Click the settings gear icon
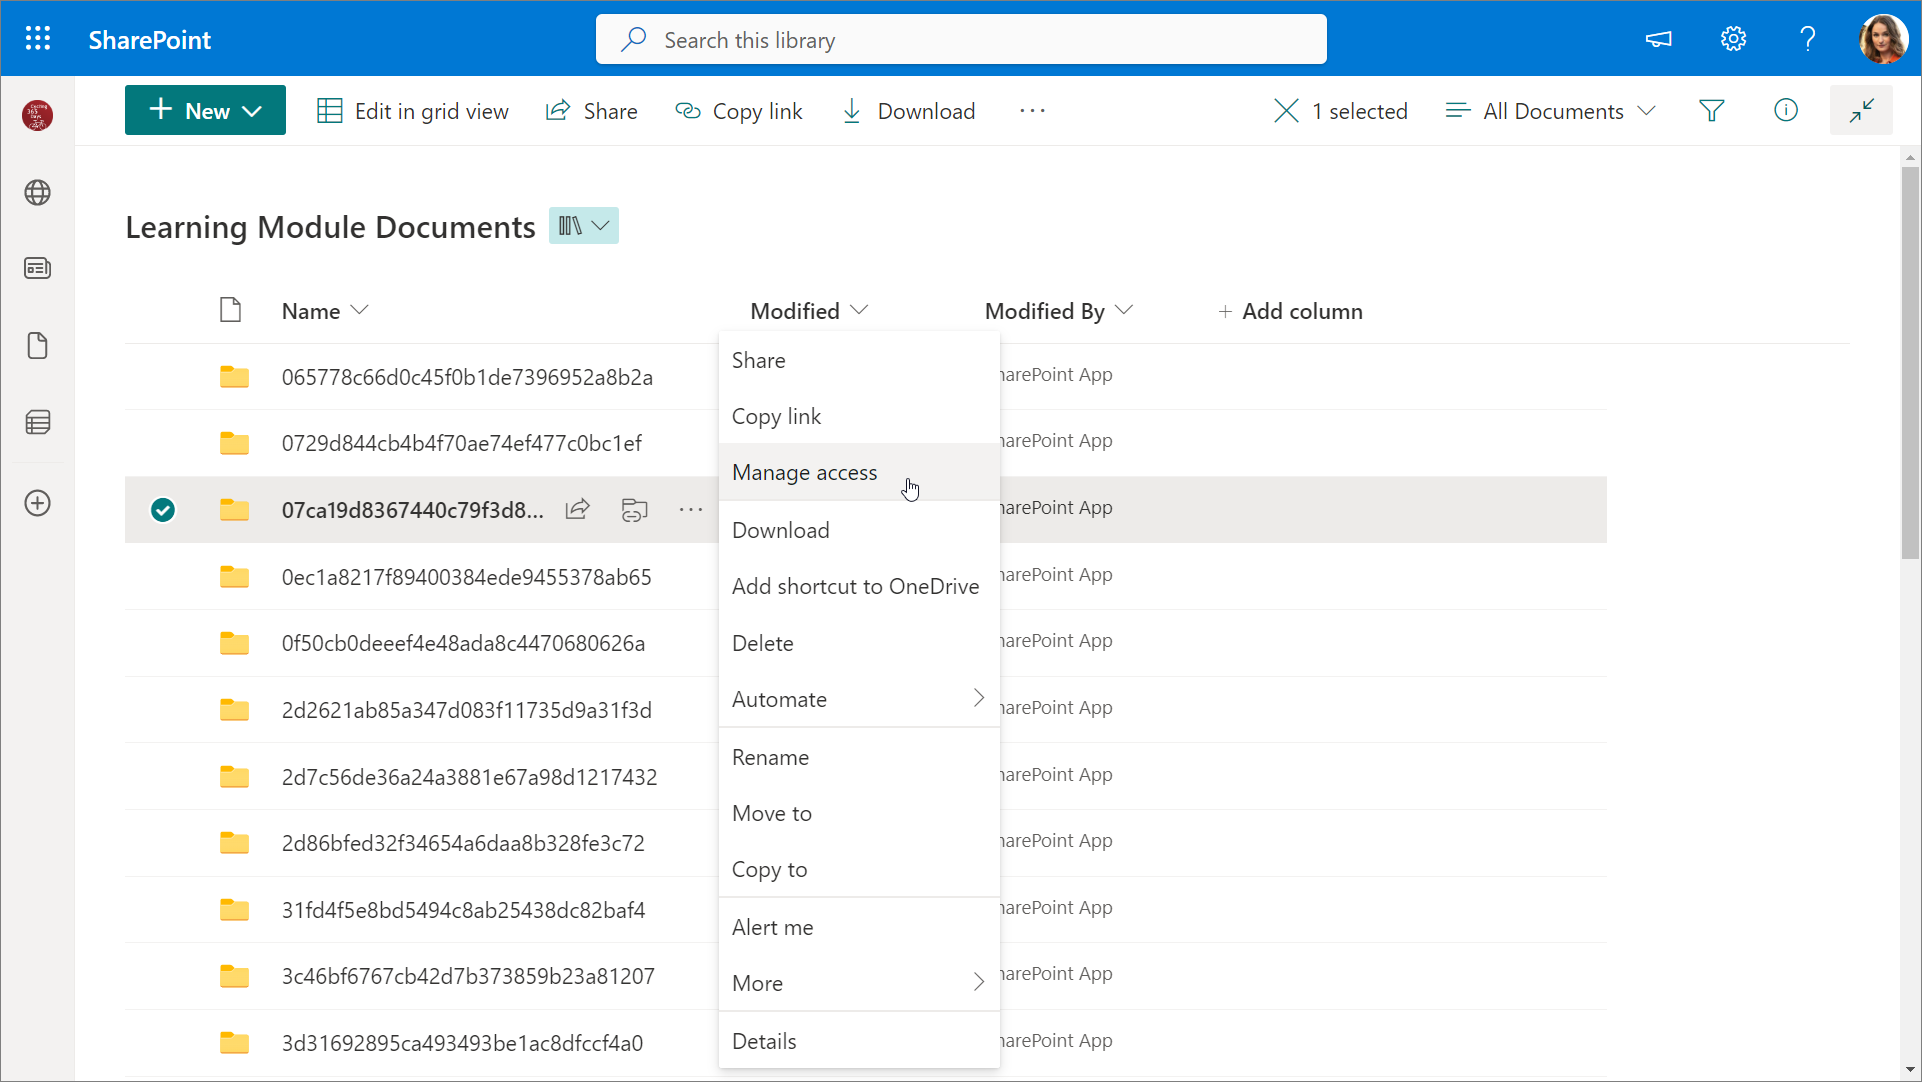This screenshot has width=1922, height=1082. click(x=1733, y=39)
